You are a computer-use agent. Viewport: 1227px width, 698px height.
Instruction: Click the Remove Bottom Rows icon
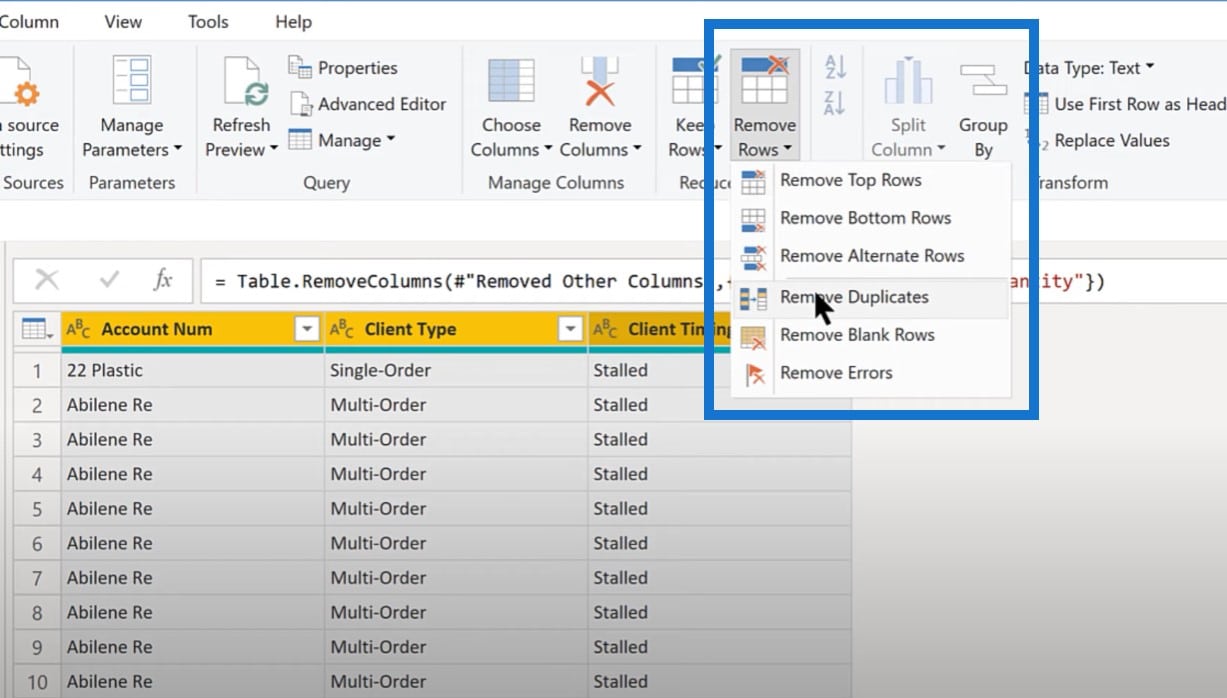coord(753,219)
